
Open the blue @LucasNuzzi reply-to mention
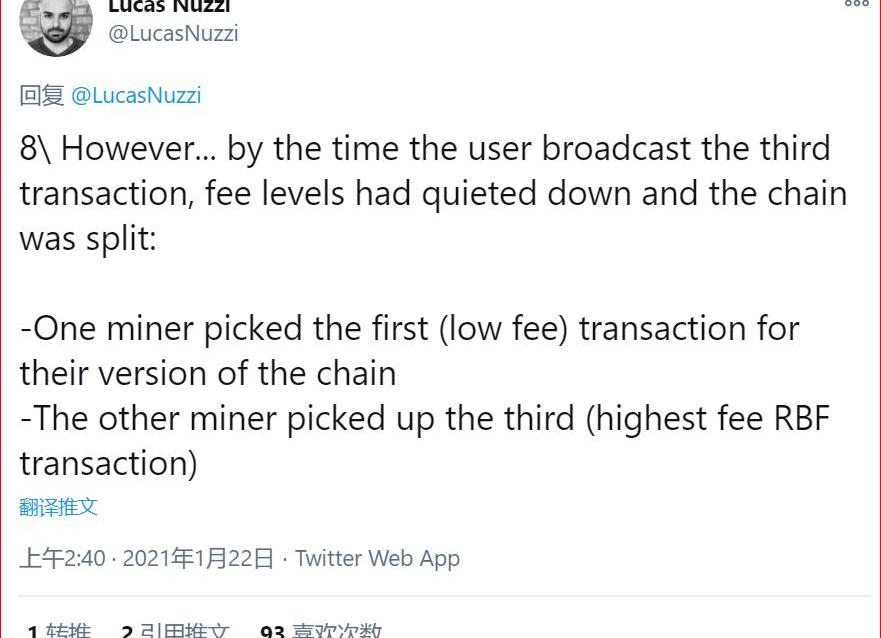(x=136, y=95)
